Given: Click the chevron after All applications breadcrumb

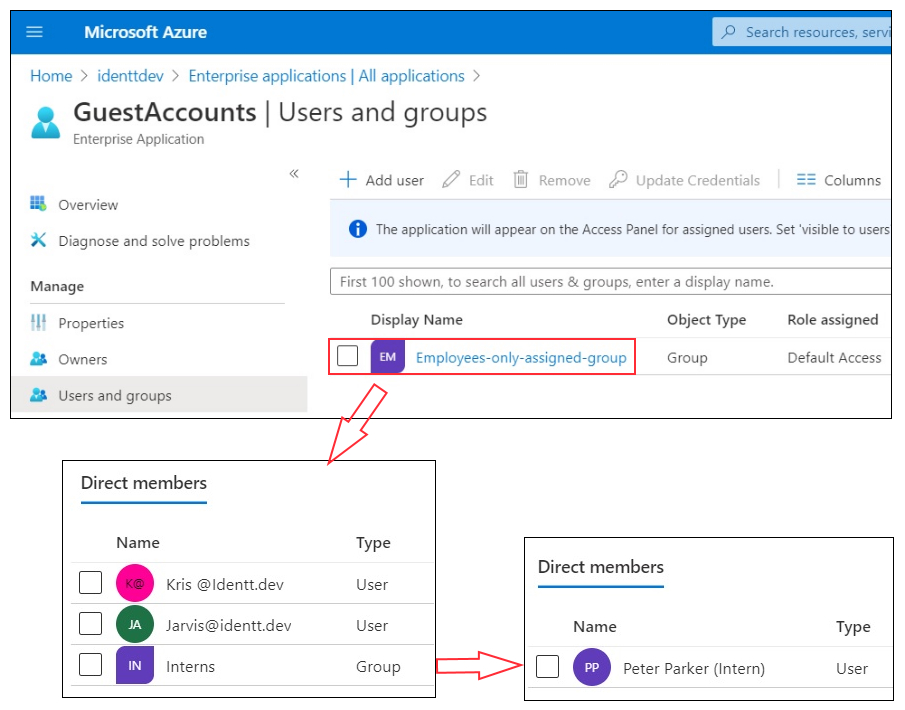Looking at the screenshot, I should [x=477, y=76].
